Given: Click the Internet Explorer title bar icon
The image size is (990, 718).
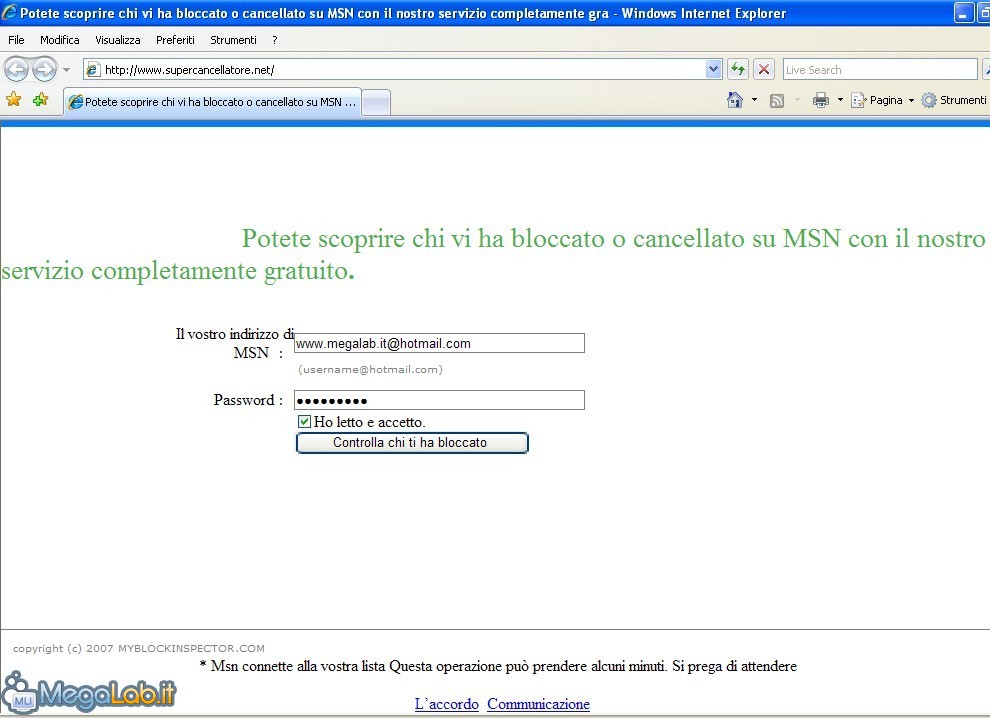Looking at the screenshot, I should click(x=9, y=12).
